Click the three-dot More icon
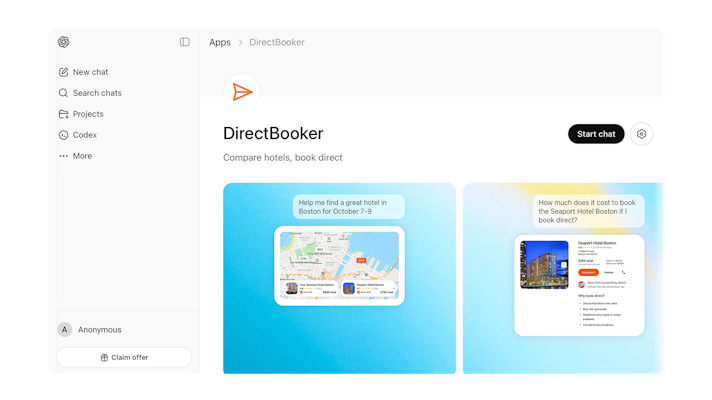Viewport: 712px width, 400px height. tap(63, 156)
